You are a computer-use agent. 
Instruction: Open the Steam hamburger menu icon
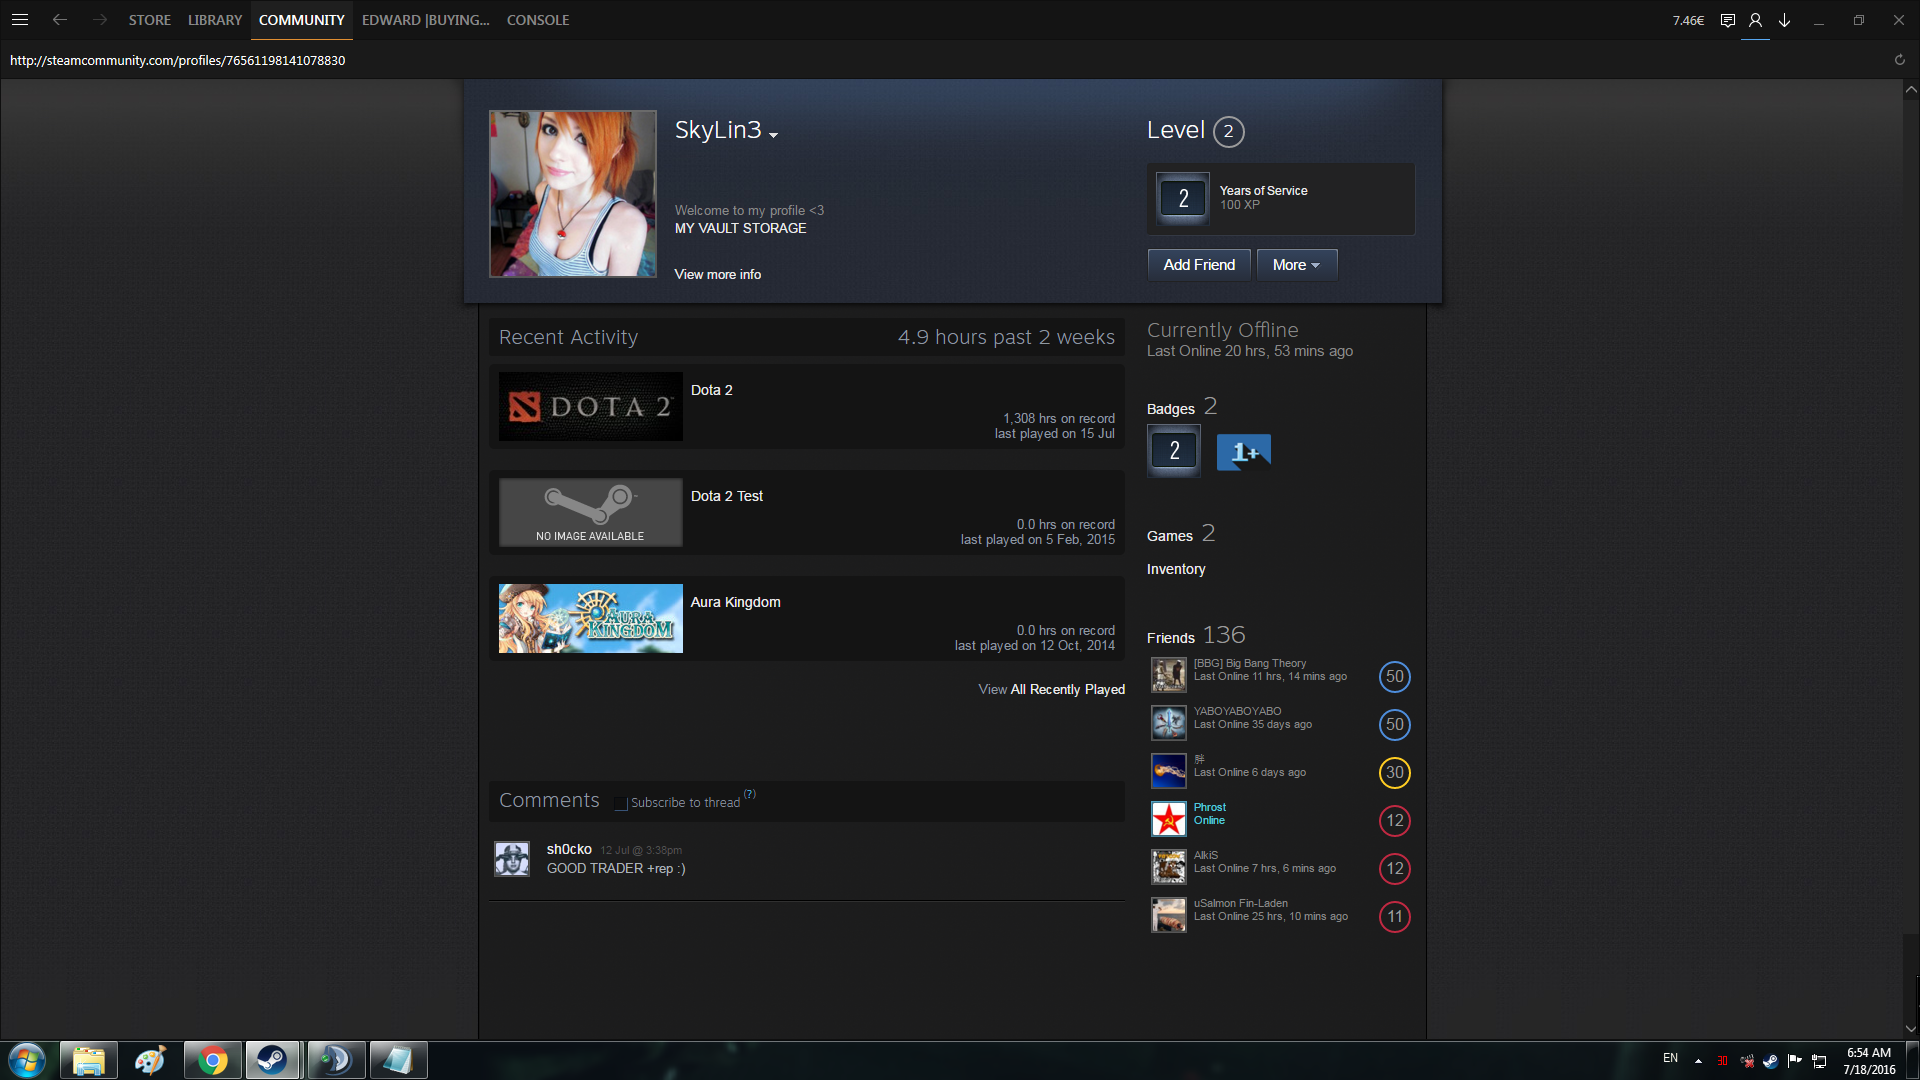pos(19,20)
